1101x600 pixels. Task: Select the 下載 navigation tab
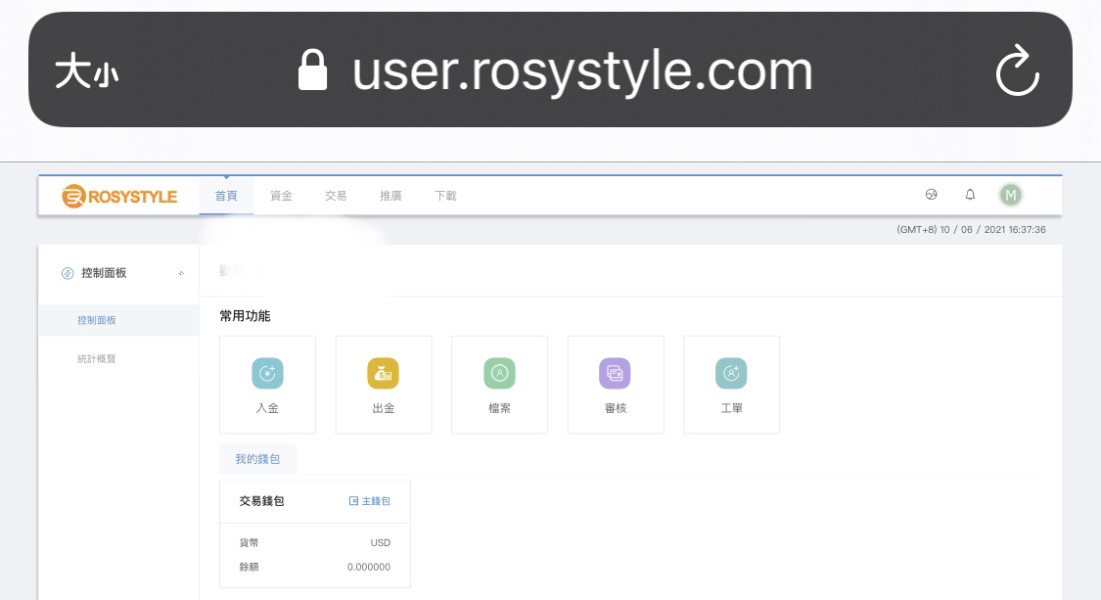click(x=446, y=196)
